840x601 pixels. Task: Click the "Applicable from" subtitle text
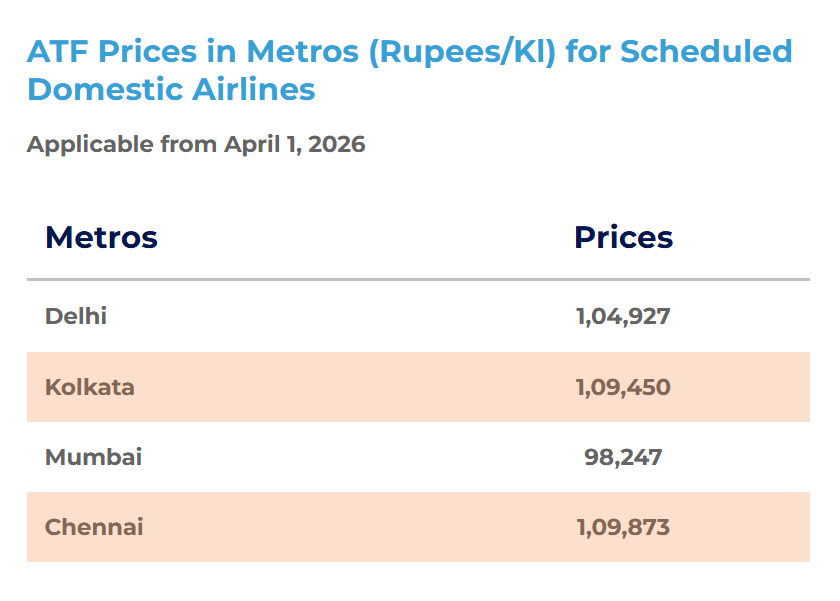pyautogui.click(x=121, y=144)
